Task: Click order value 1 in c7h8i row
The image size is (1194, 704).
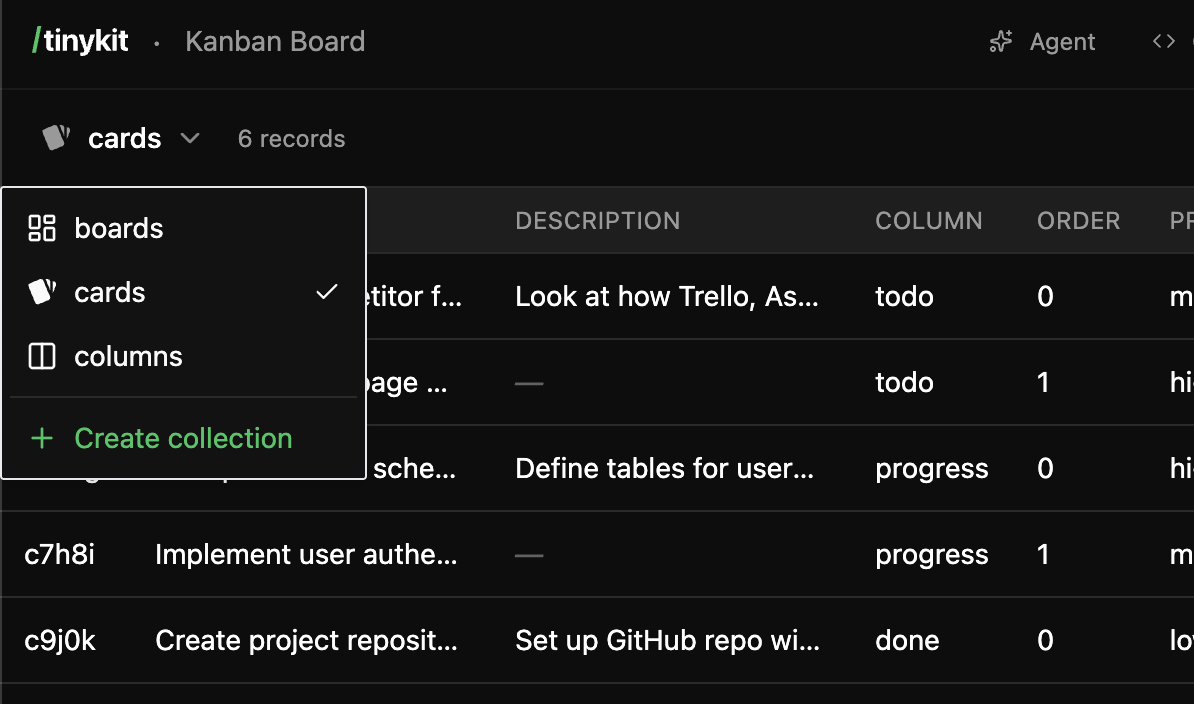Action: point(1043,554)
